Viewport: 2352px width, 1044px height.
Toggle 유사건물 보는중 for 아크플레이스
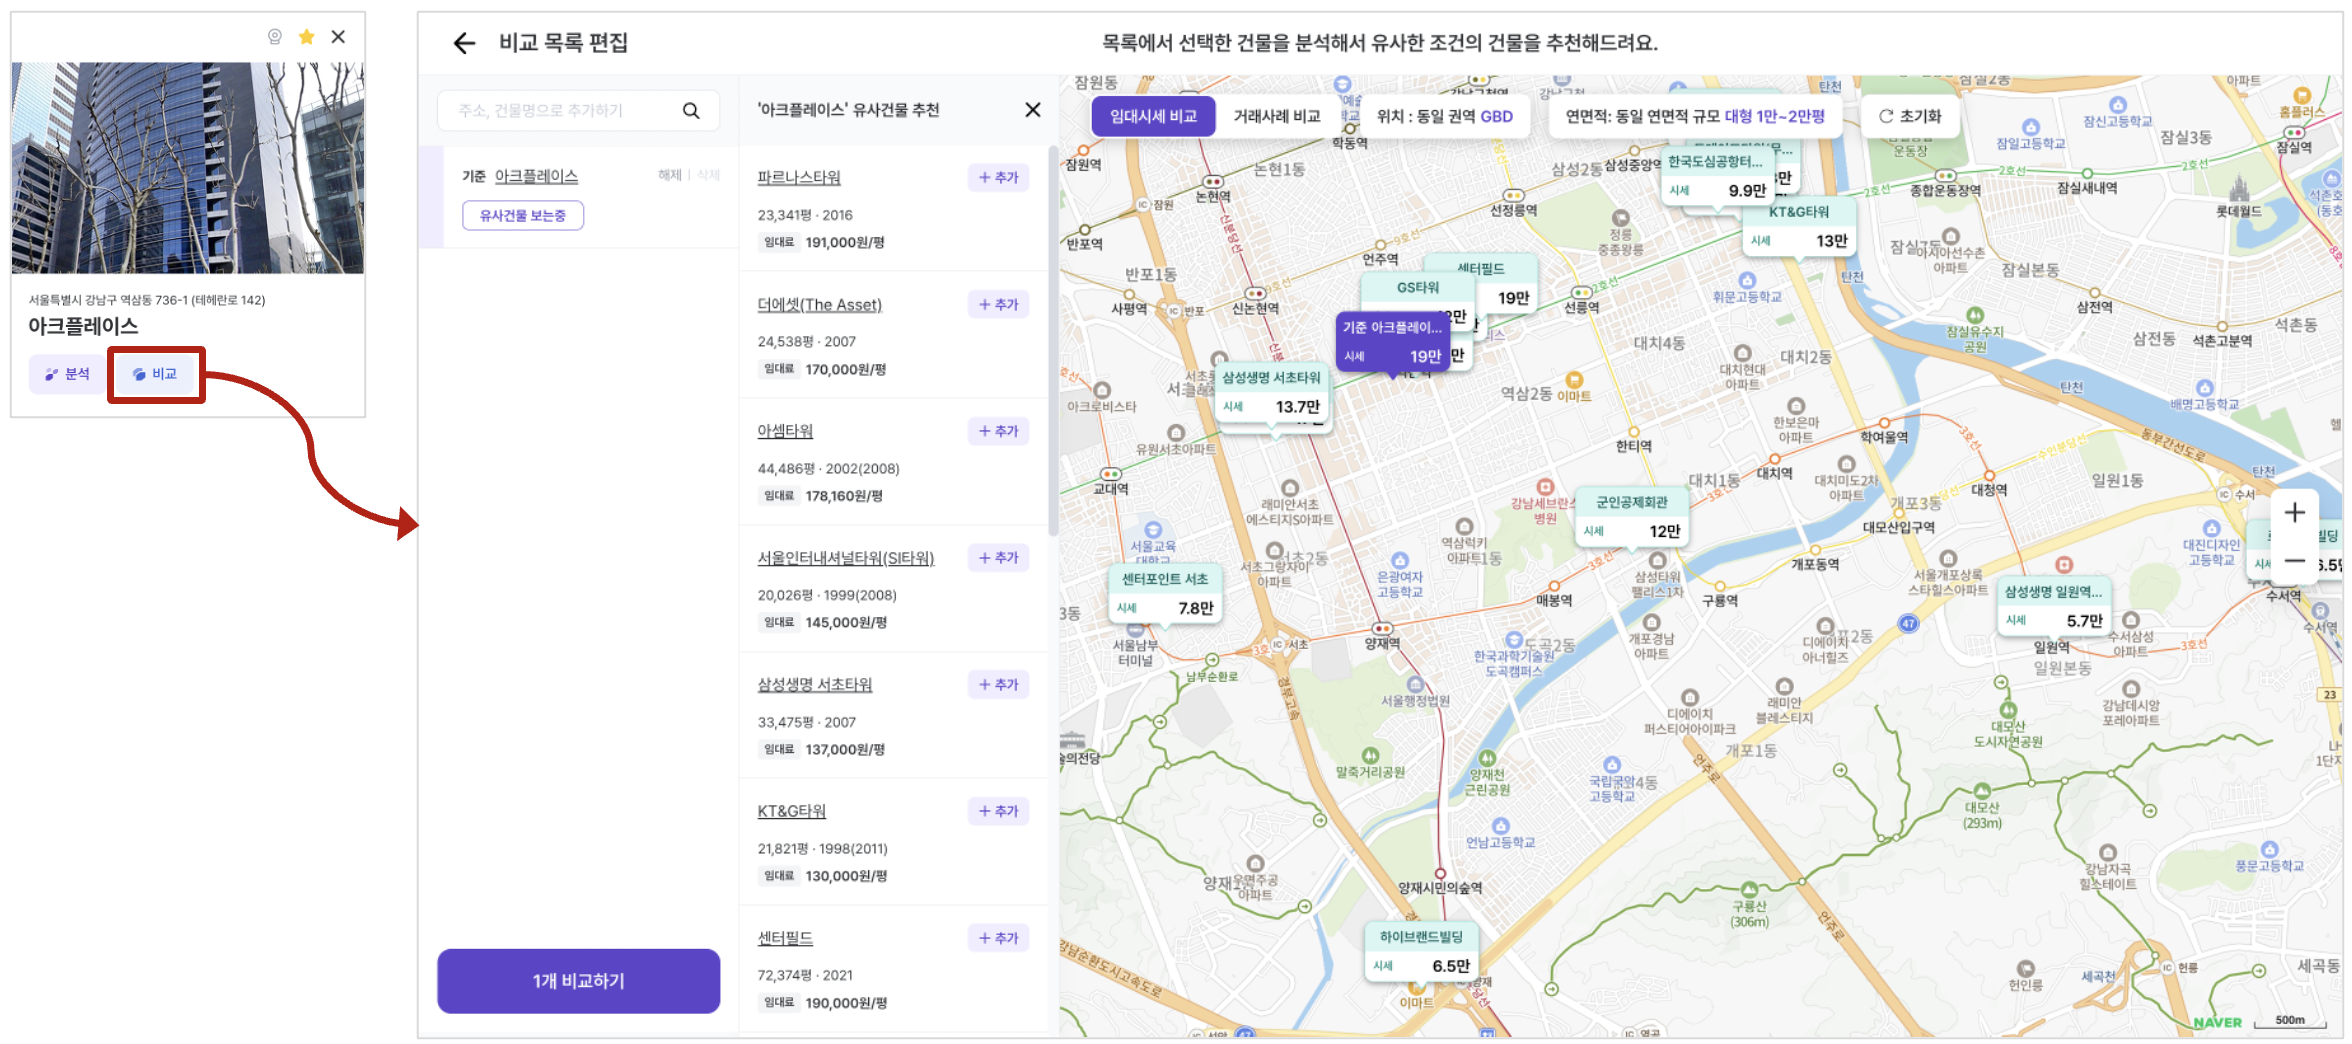tap(522, 215)
